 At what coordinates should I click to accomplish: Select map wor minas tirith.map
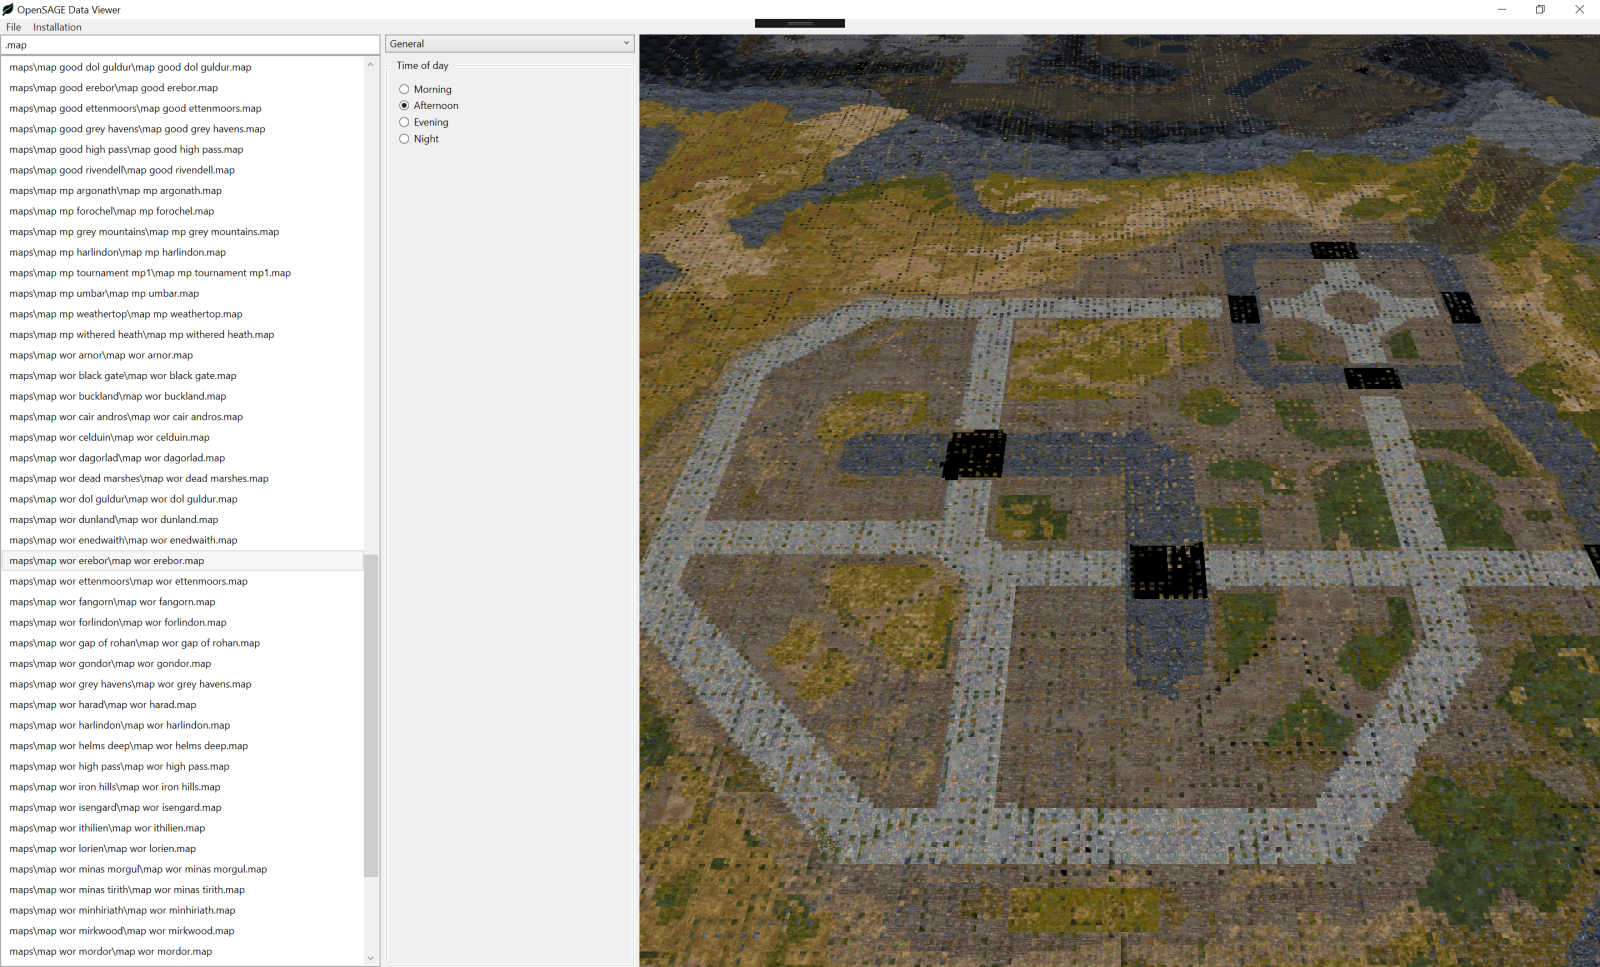point(182,890)
